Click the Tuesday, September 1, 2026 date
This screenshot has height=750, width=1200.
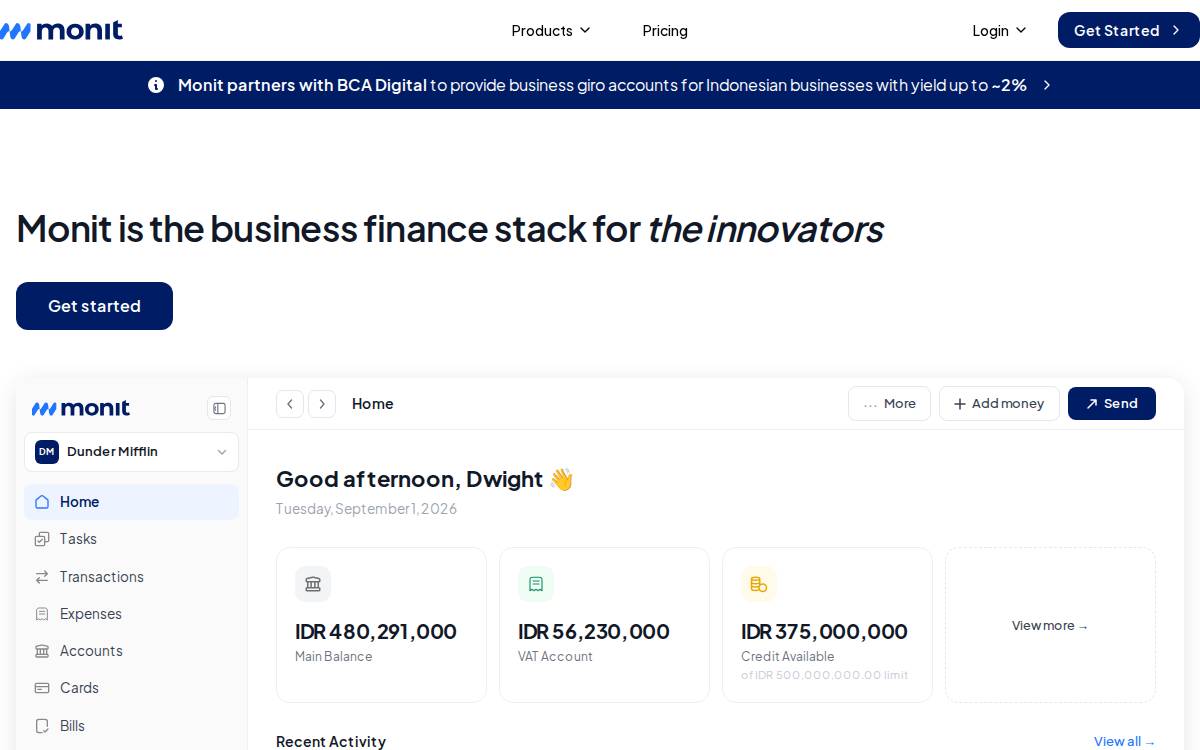tap(366, 509)
